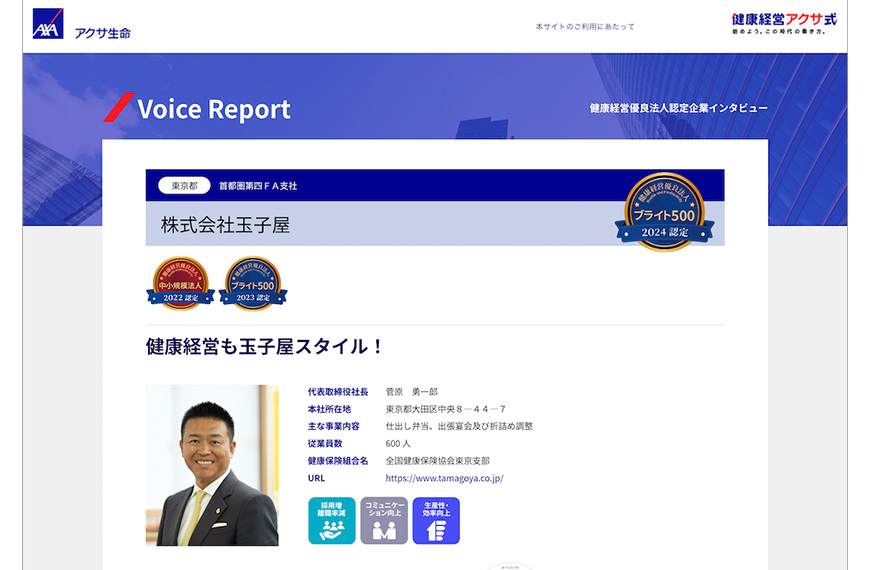Click the headline 健康経営も玉子屋スタイル！
Viewport: 870px width, 570px height.
[265, 346]
